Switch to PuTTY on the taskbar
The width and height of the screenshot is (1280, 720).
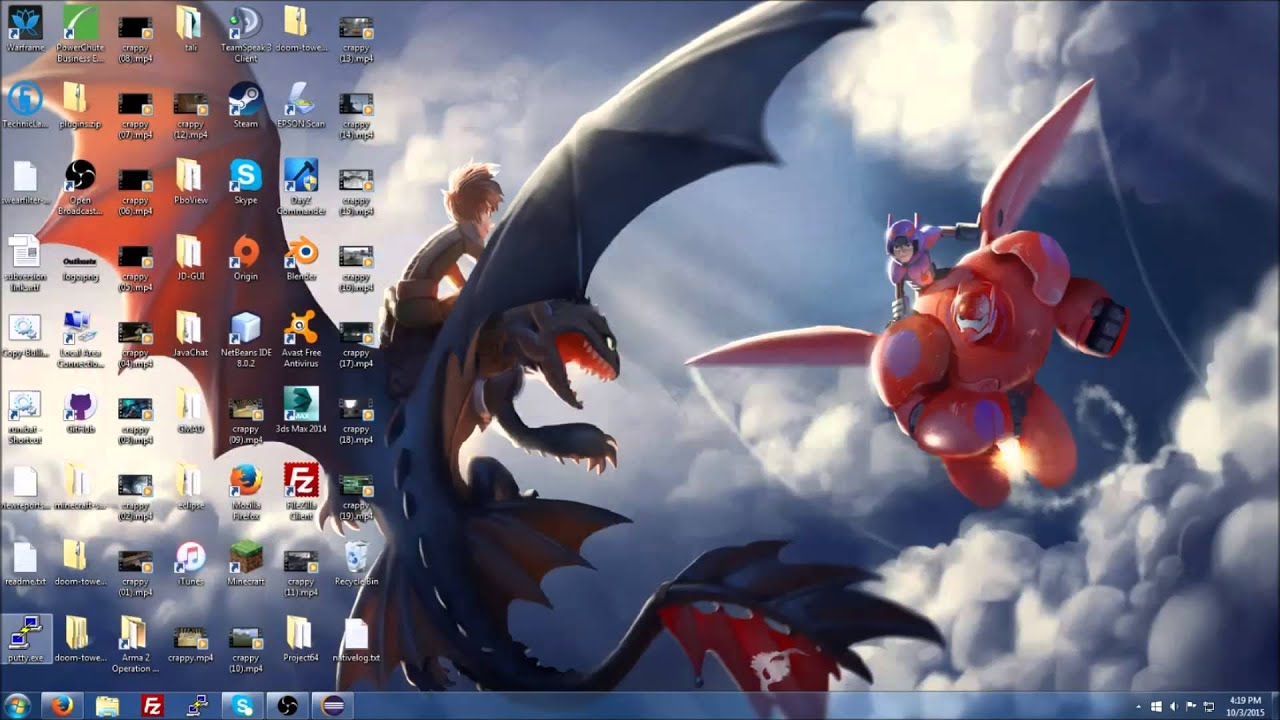(x=197, y=705)
